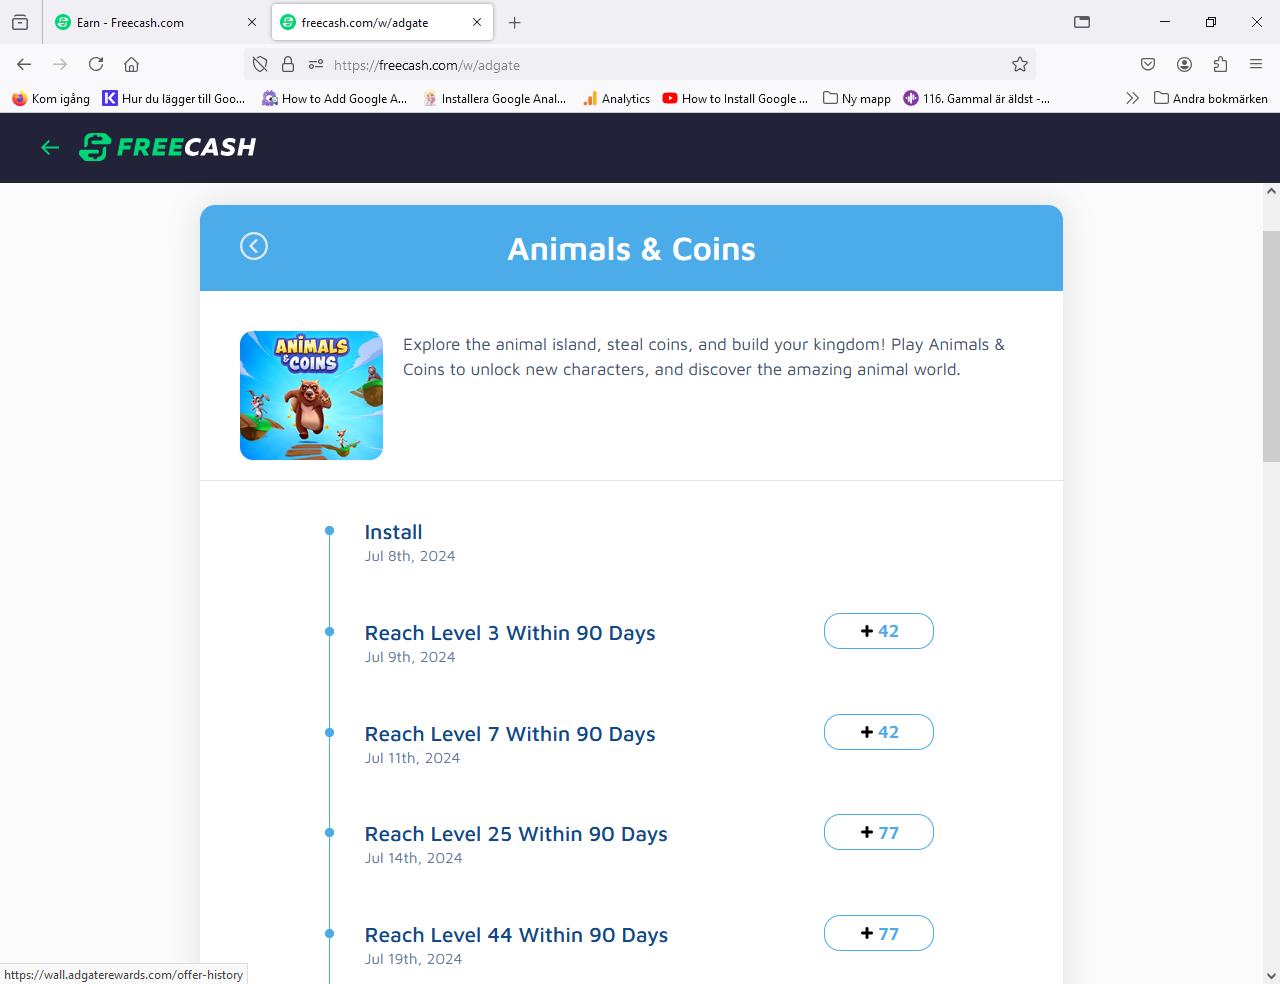Click the FREECASH logo

click(x=168, y=147)
